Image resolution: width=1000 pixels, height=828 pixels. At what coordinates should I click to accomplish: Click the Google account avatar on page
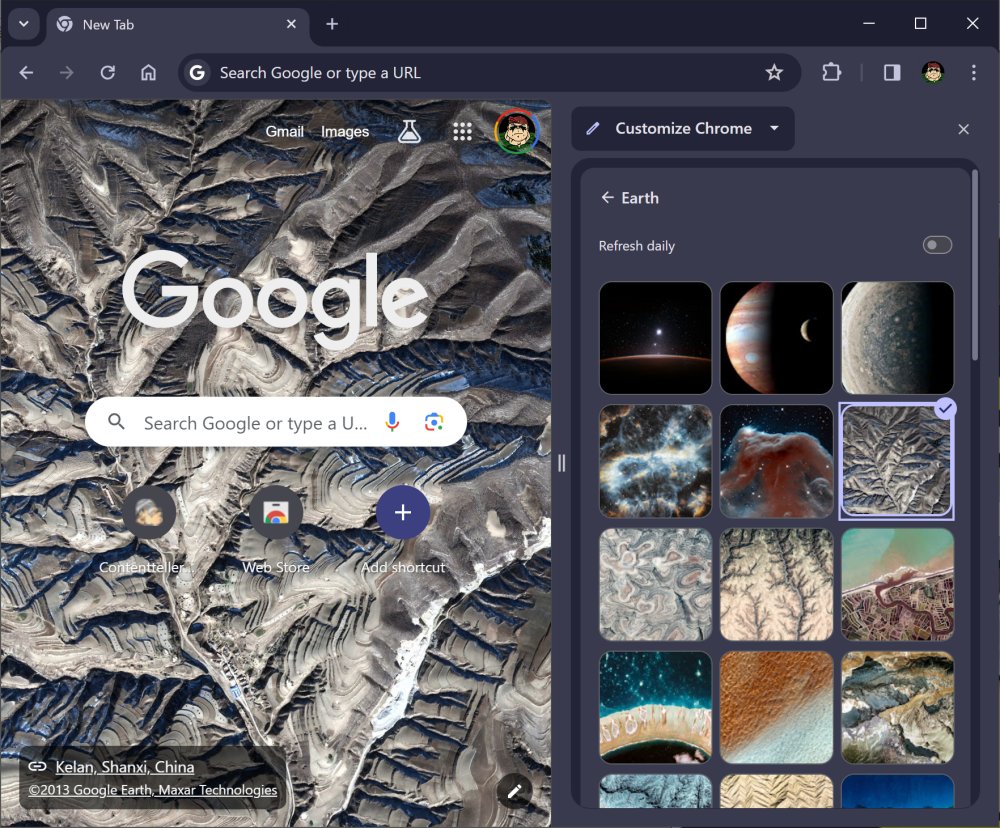click(517, 131)
